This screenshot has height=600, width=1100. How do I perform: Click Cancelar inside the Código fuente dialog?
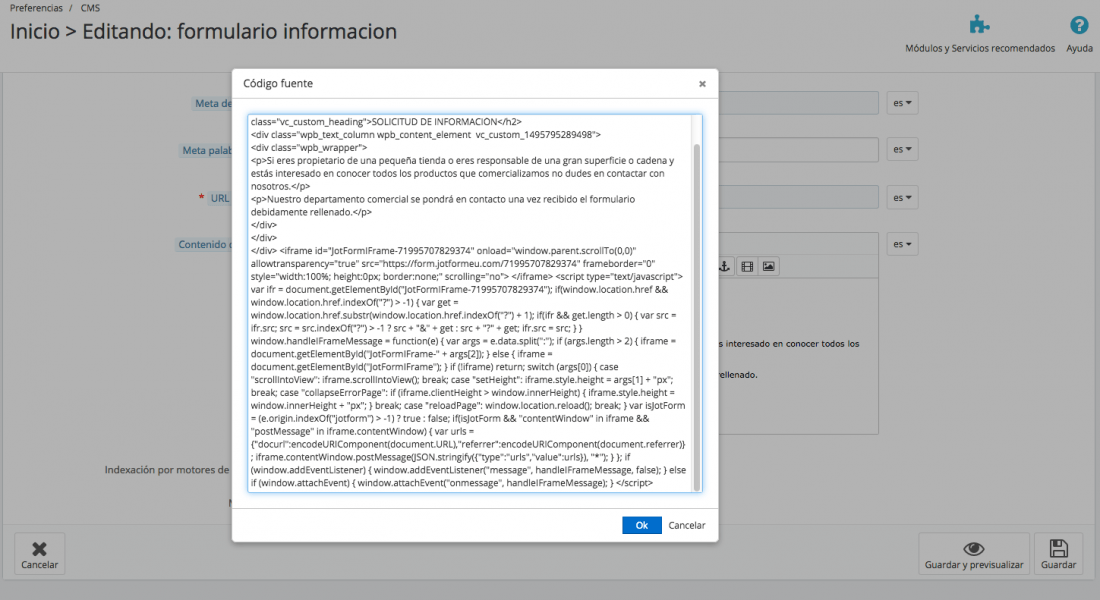coord(687,525)
